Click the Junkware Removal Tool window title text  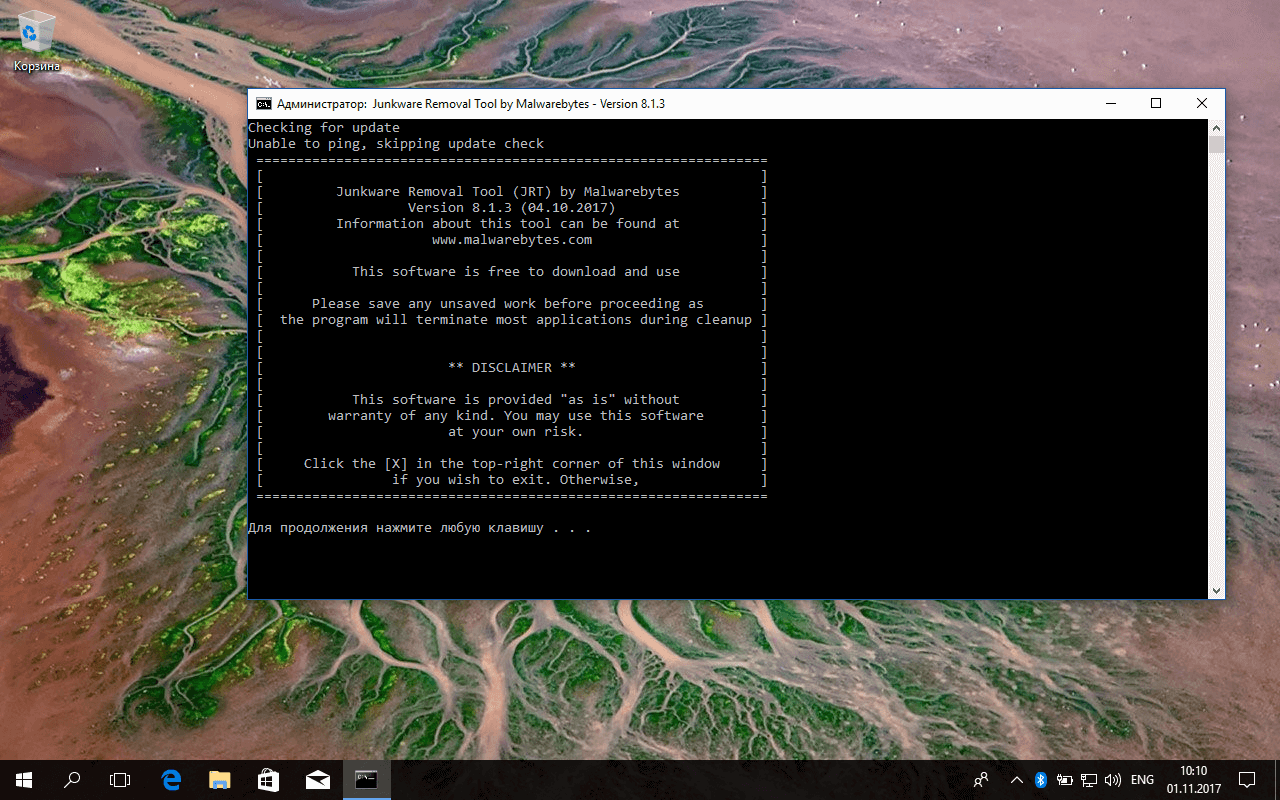tap(471, 104)
